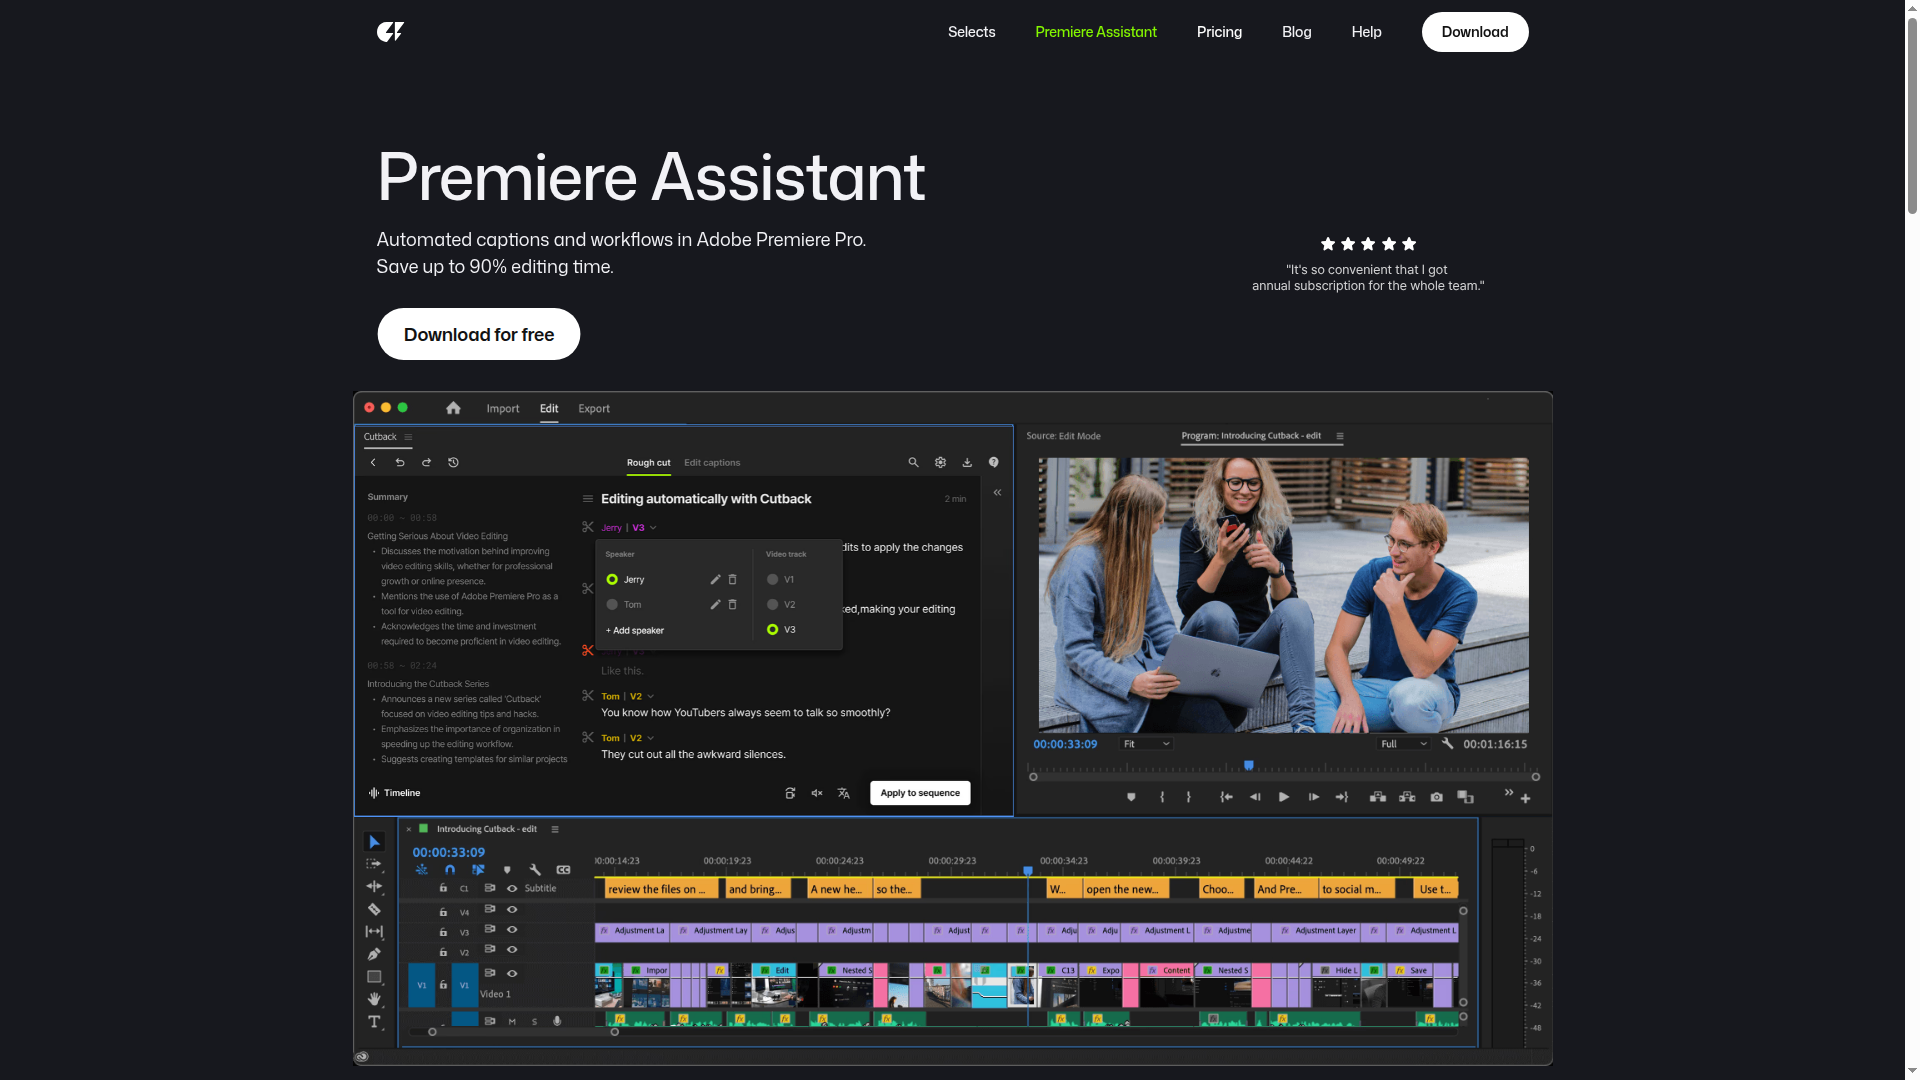Select the Type tool in the timeline toolbar
1920x1080 pixels.
pos(375,1022)
